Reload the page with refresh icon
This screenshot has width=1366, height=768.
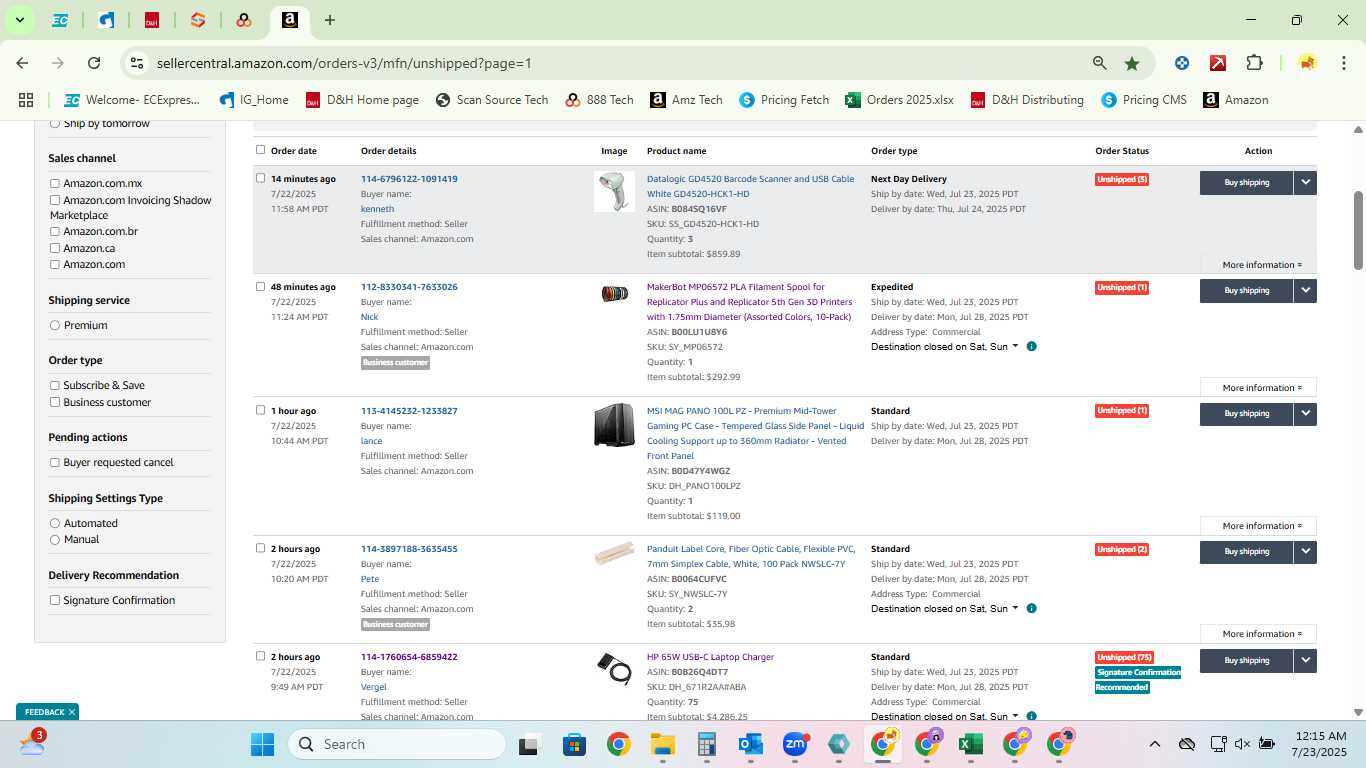94,63
